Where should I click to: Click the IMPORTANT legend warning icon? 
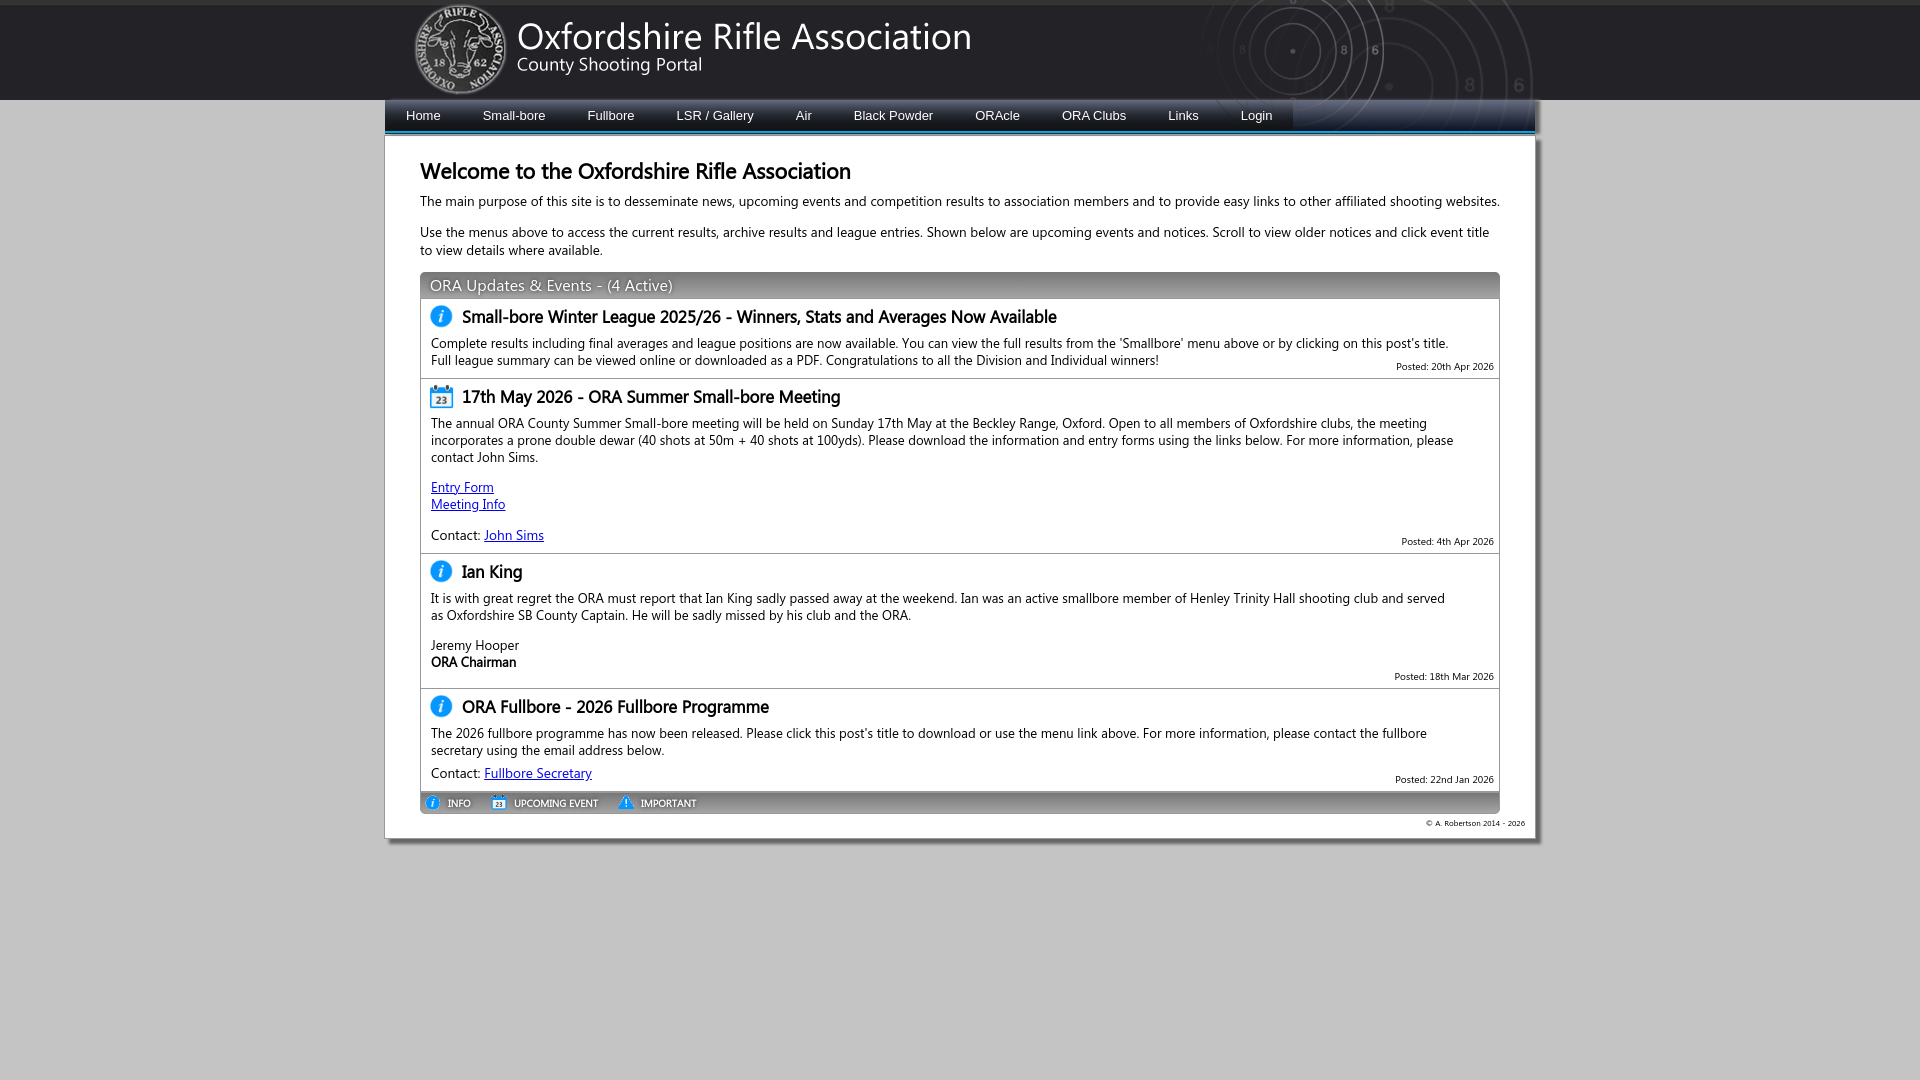point(626,803)
